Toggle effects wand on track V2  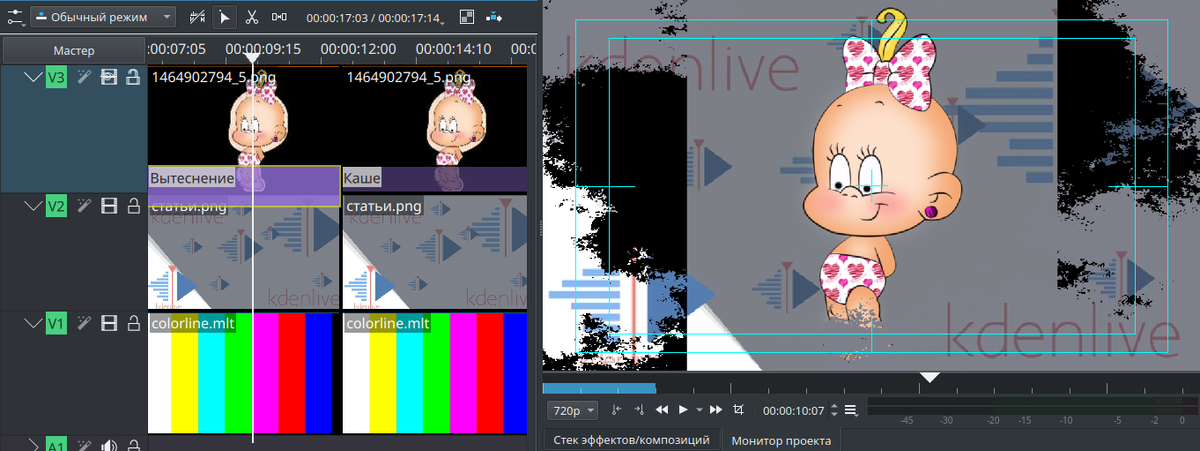pyautogui.click(x=85, y=206)
